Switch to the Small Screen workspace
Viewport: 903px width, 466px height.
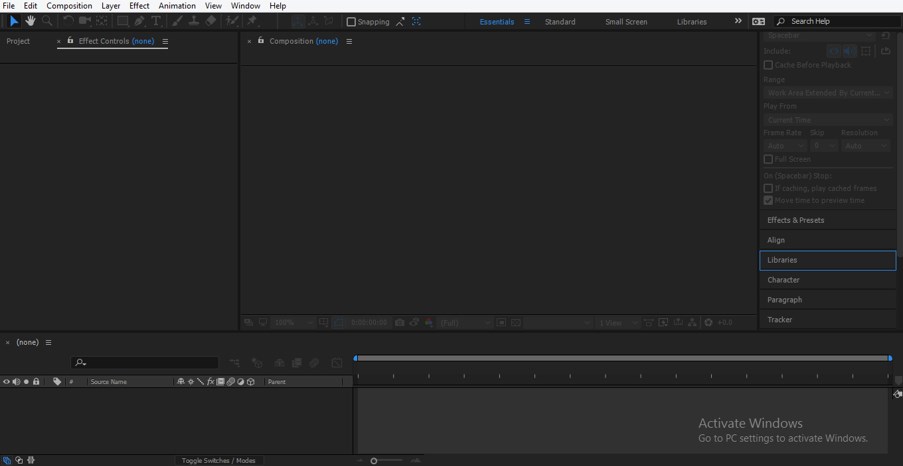626,22
